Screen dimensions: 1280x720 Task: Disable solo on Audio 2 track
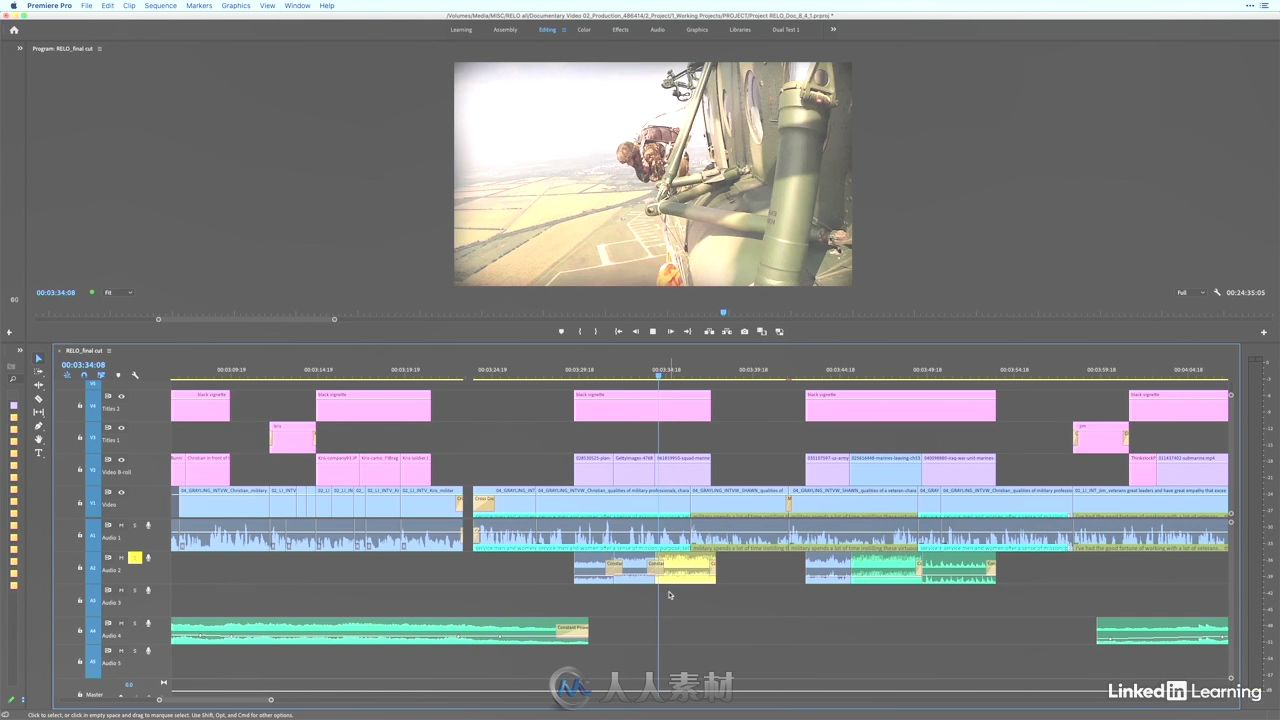(135, 558)
